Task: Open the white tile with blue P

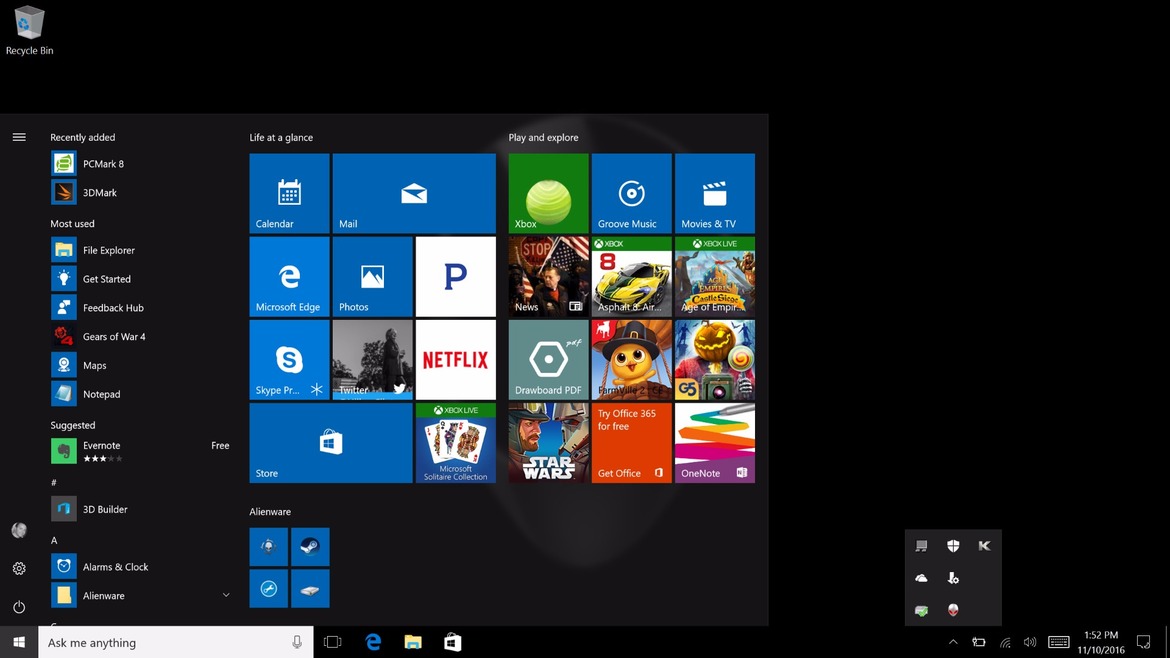Action: point(456,277)
